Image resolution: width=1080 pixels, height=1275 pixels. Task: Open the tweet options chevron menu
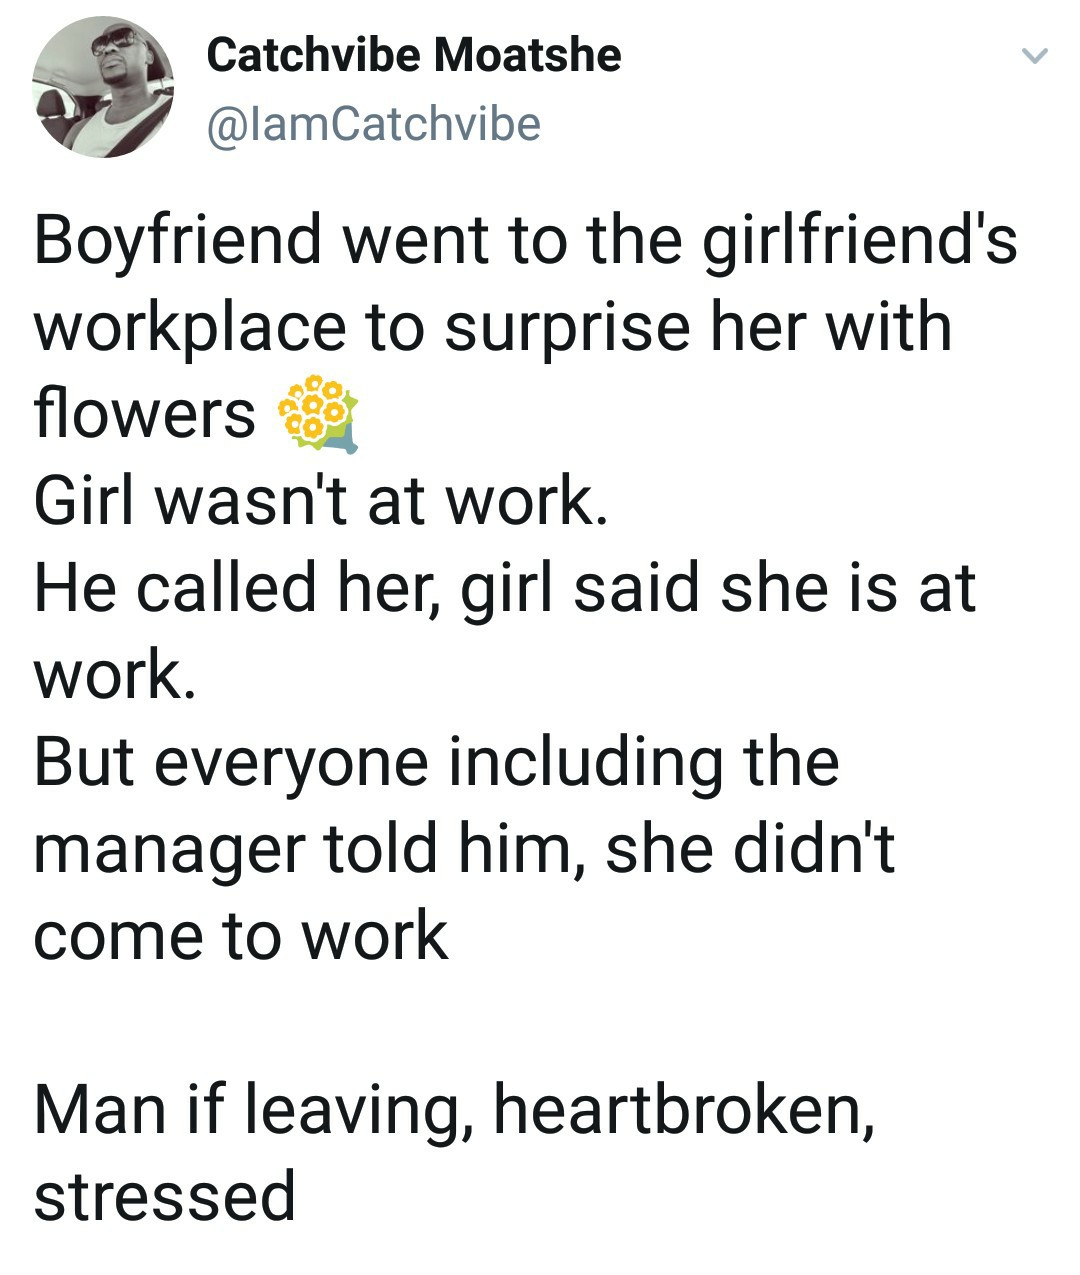[x=1035, y=56]
